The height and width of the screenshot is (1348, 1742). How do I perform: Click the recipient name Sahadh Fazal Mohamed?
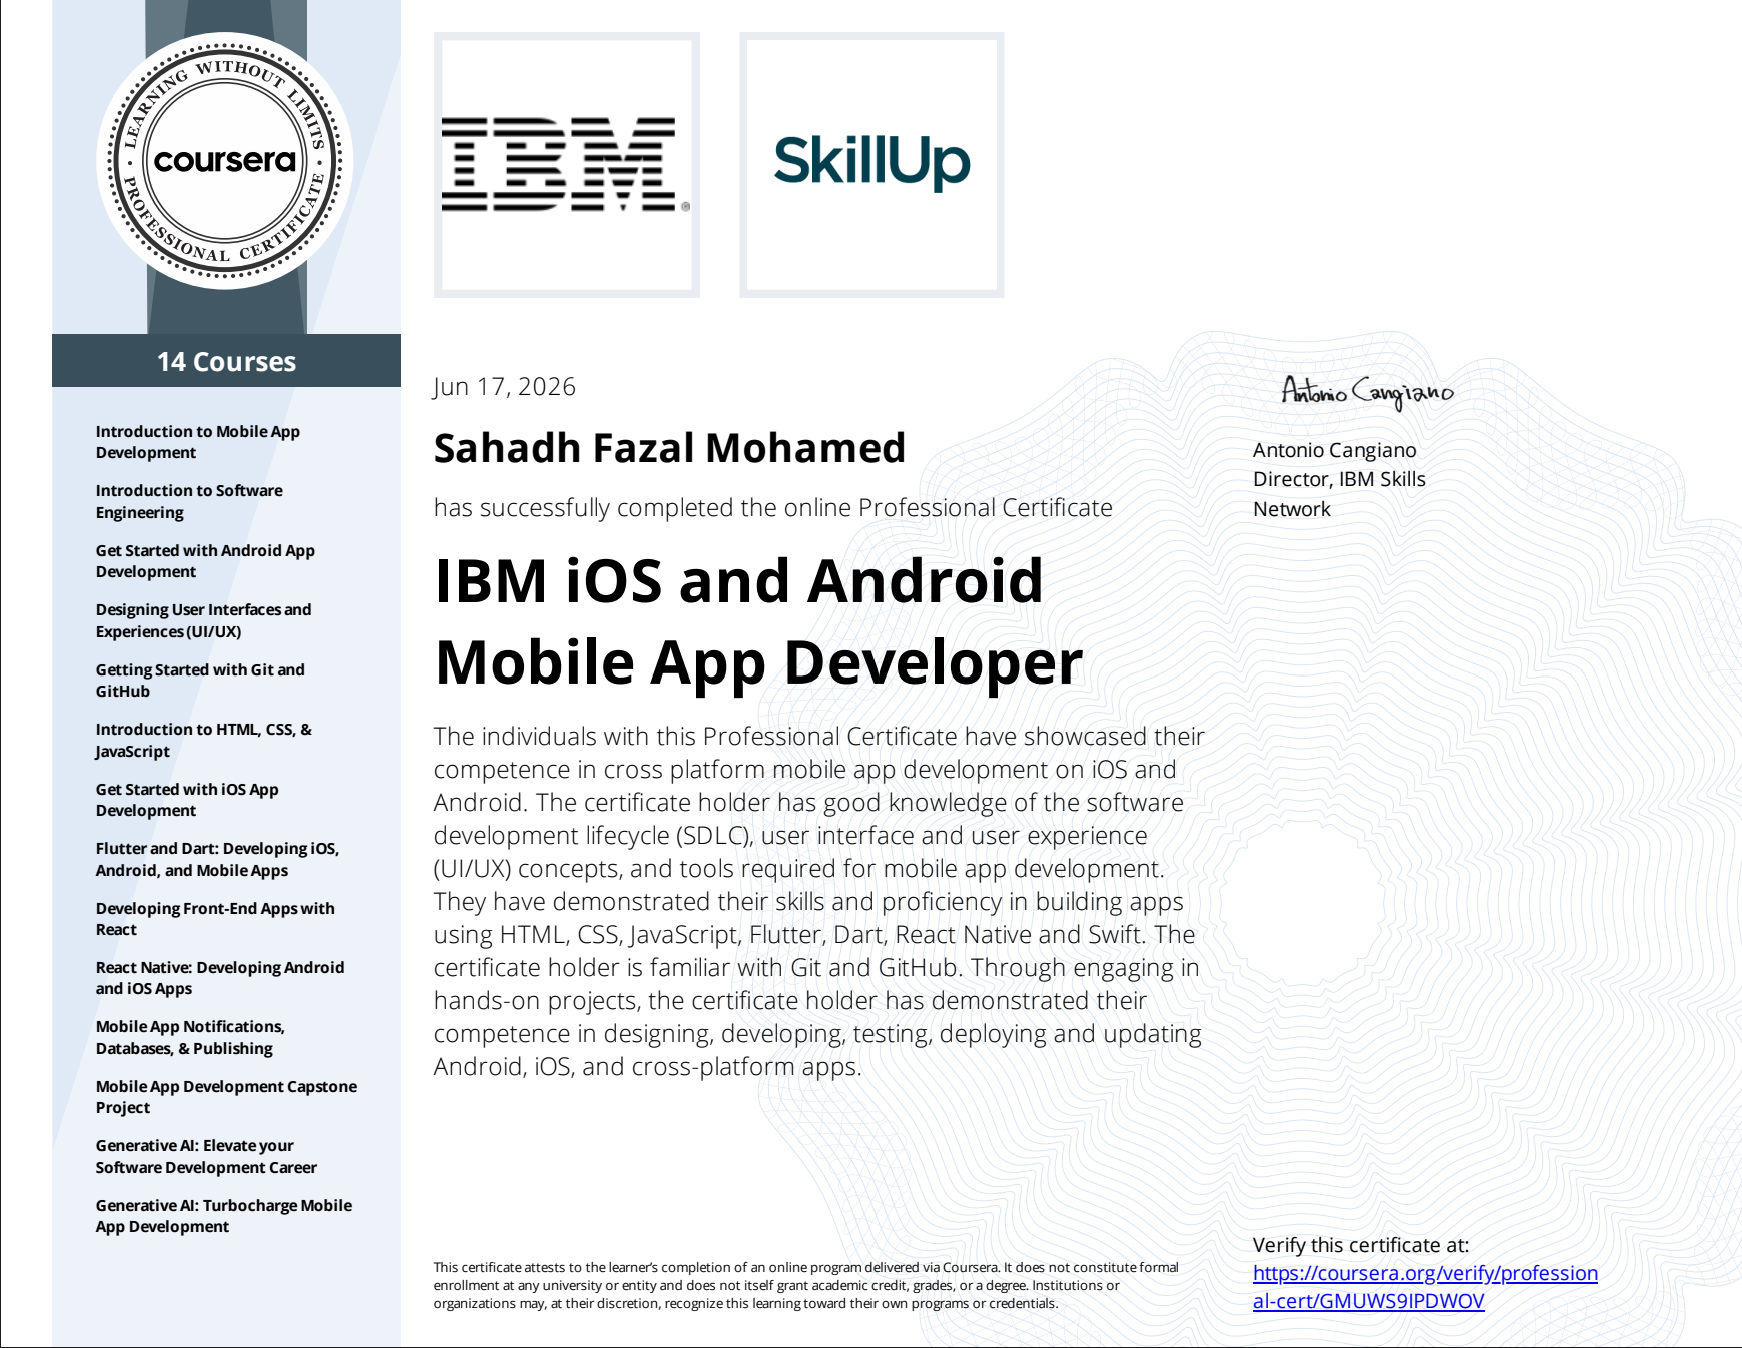coord(670,448)
